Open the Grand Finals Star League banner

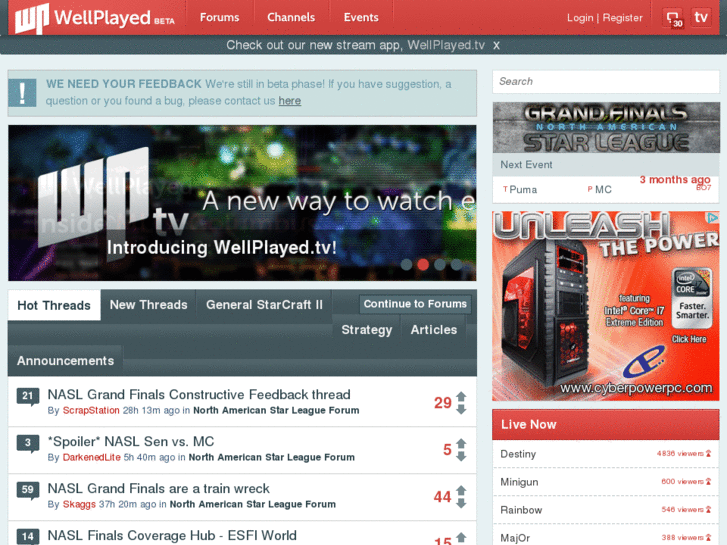tap(606, 128)
